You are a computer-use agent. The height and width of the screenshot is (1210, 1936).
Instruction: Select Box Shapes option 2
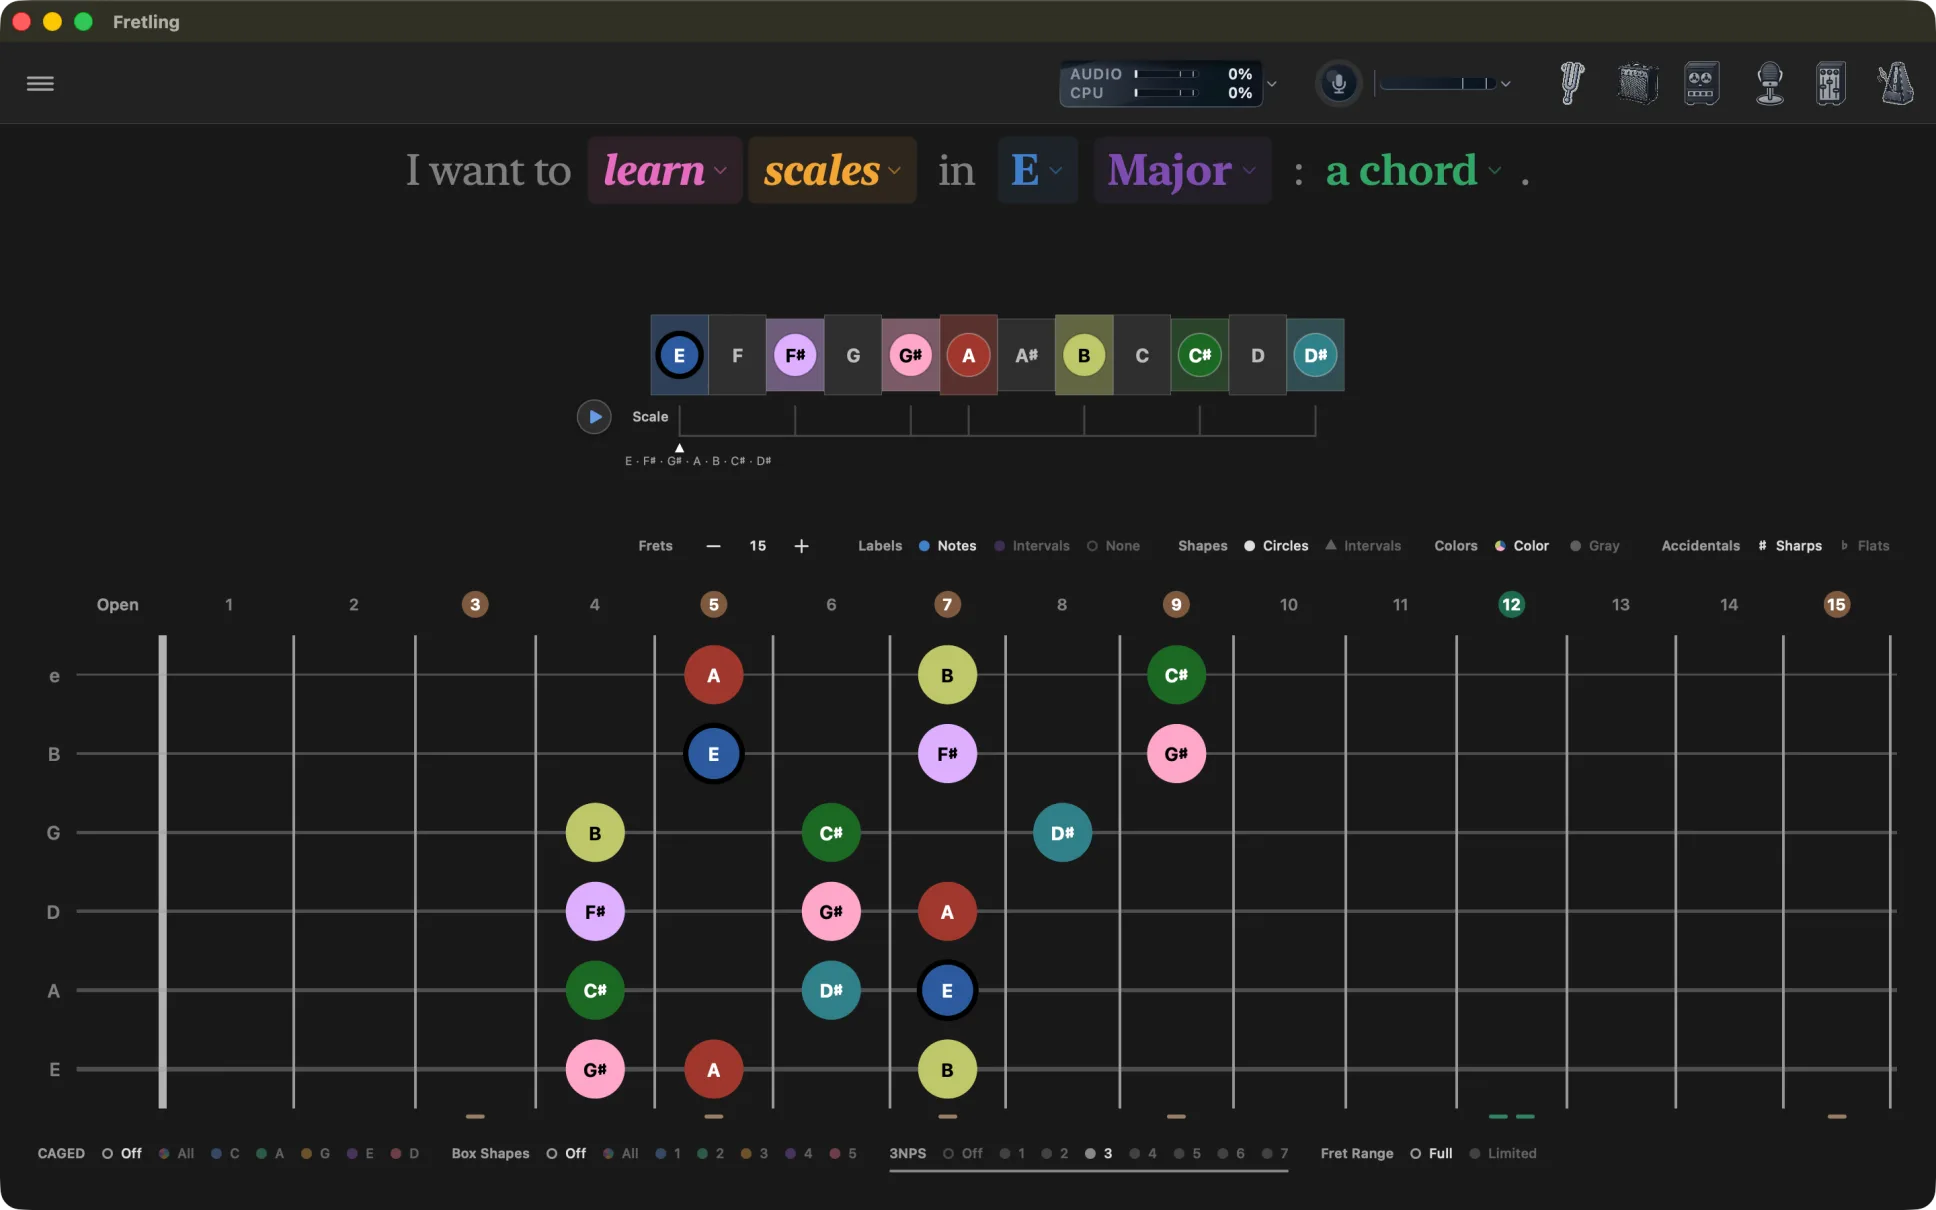click(710, 1153)
